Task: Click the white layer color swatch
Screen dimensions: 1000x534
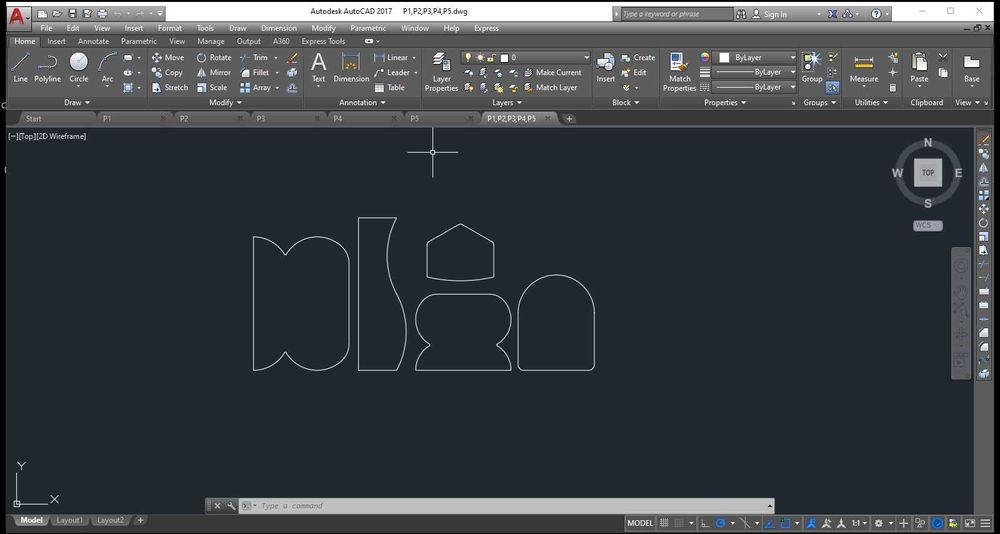Action: click(504, 57)
